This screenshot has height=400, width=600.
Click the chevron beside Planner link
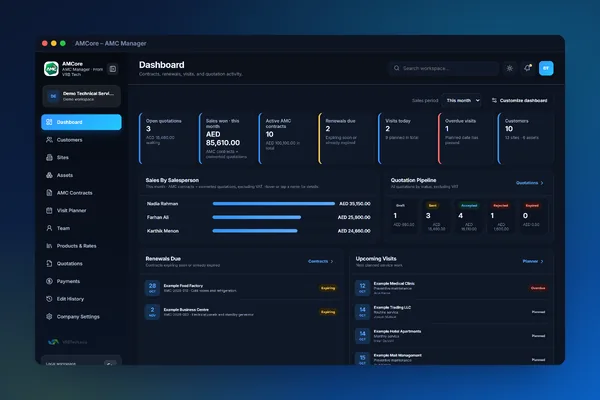(542, 261)
